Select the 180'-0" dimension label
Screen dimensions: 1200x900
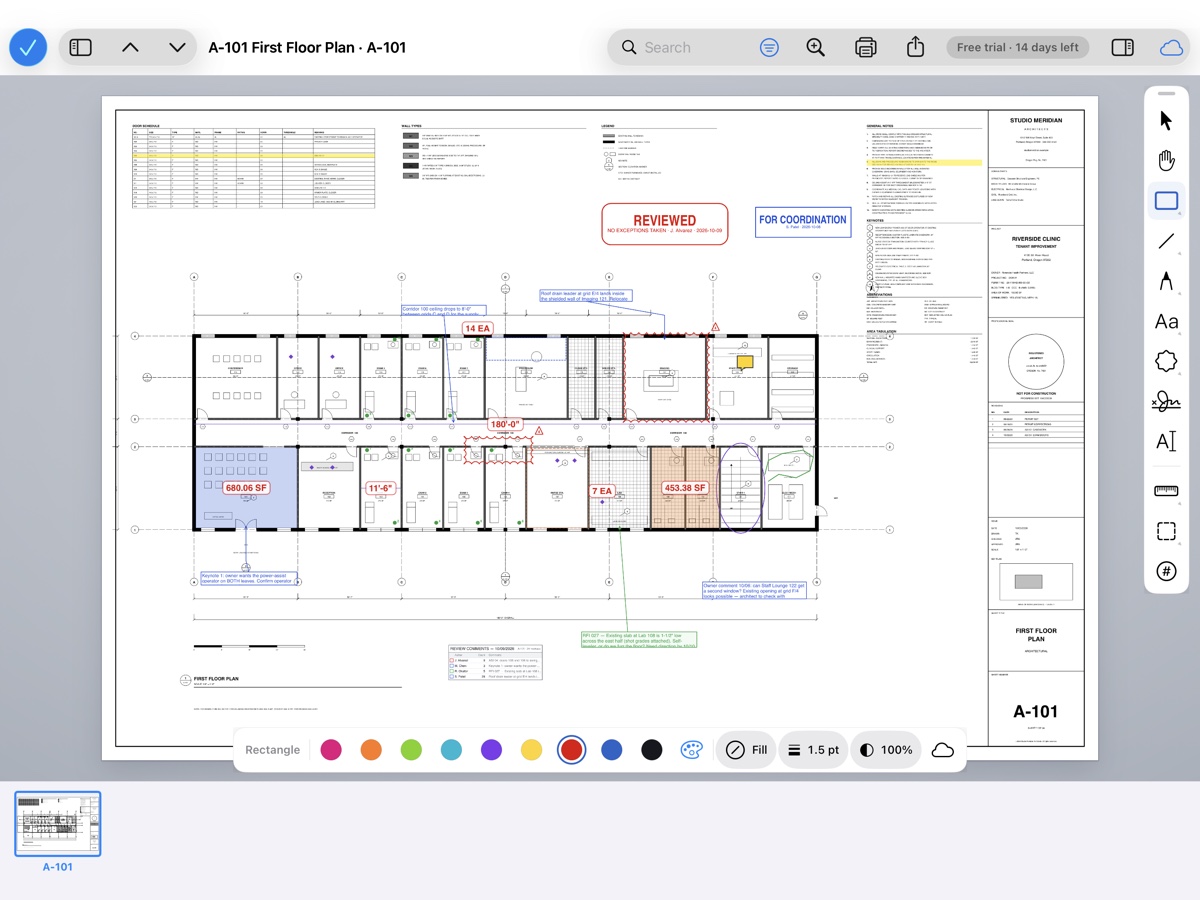coord(505,424)
